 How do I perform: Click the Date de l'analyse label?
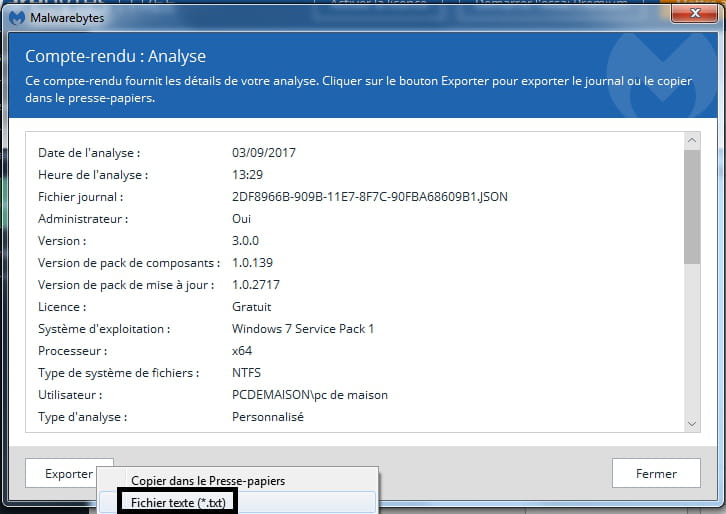point(89,153)
